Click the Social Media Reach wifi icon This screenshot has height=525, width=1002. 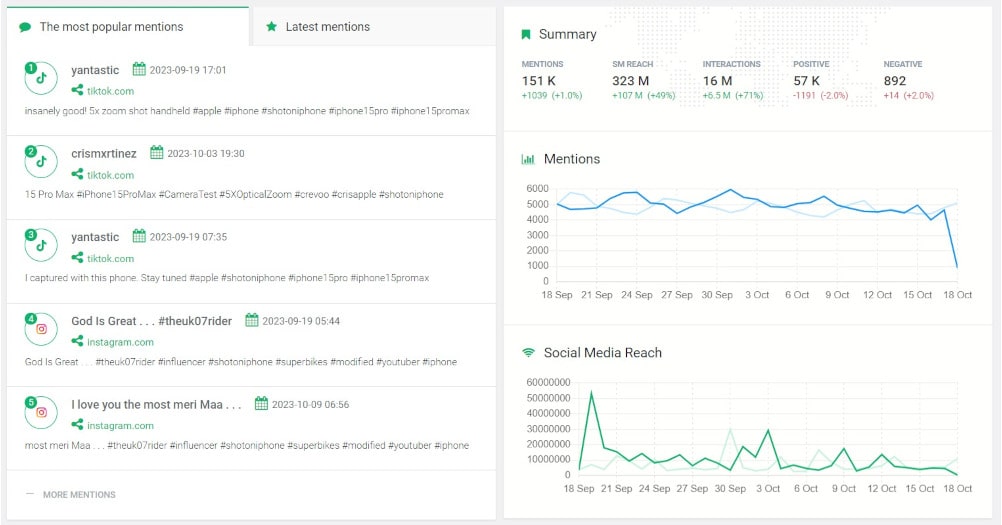(x=528, y=353)
